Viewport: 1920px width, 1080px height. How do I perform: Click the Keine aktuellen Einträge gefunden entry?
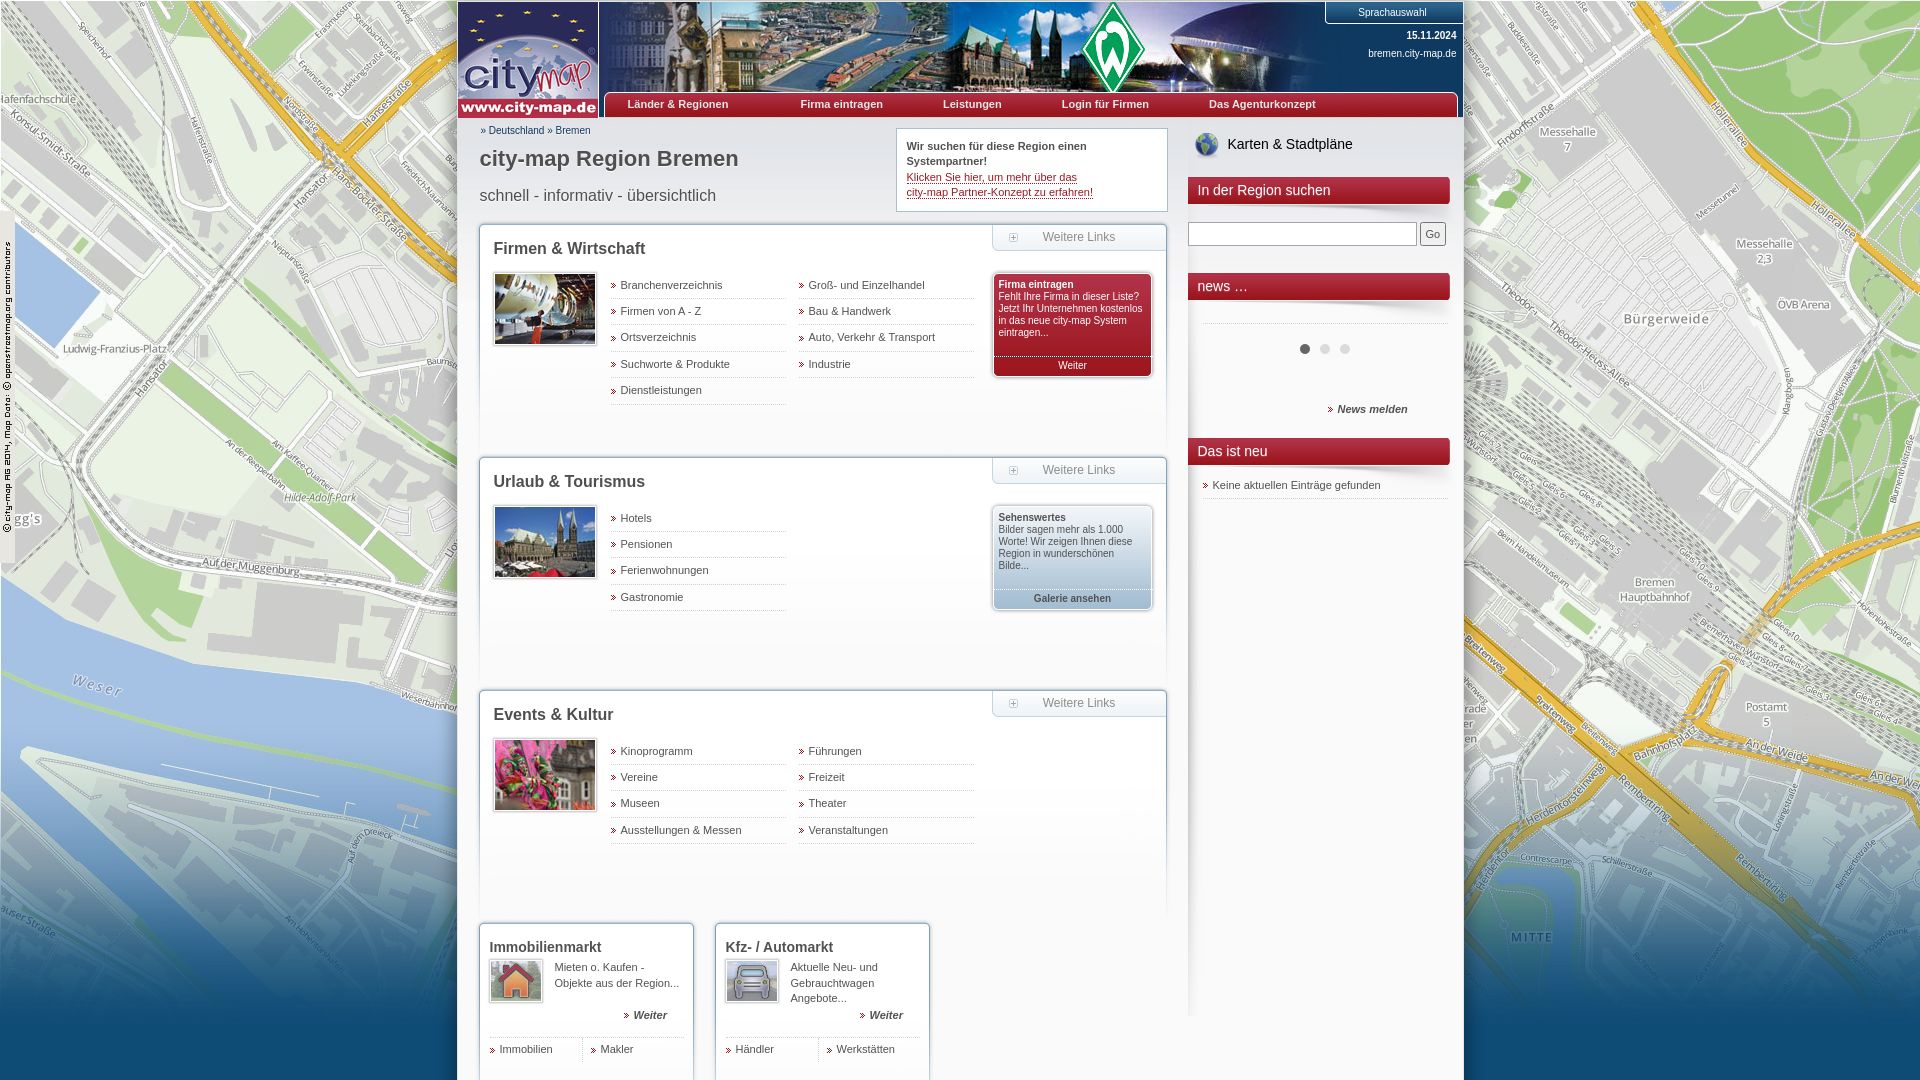pos(1296,485)
